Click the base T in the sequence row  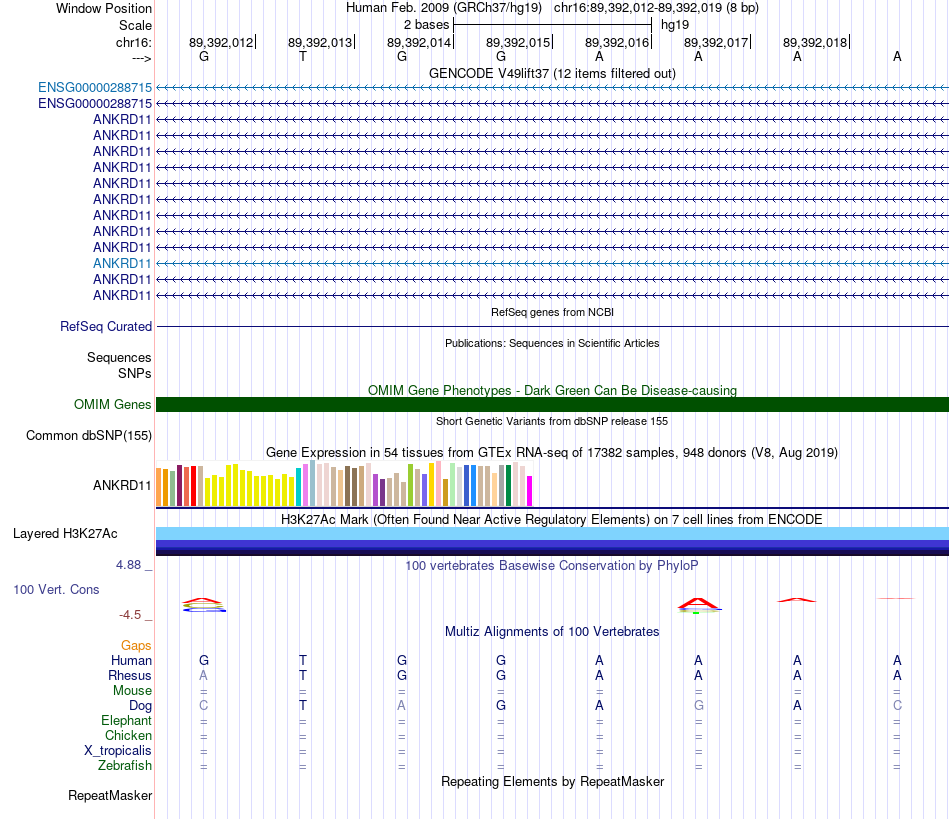[x=303, y=56]
